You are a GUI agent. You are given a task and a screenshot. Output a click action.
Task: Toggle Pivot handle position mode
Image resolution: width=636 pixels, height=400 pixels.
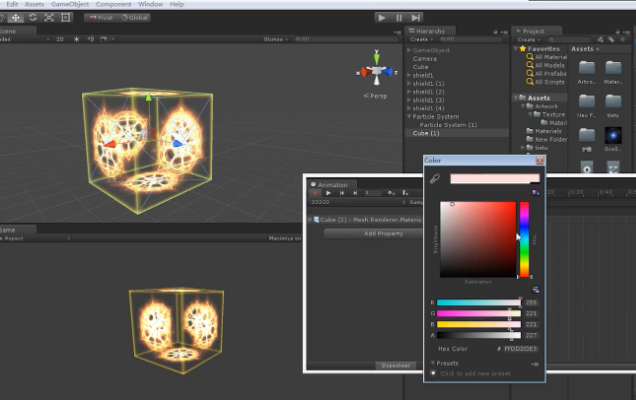[101, 17]
